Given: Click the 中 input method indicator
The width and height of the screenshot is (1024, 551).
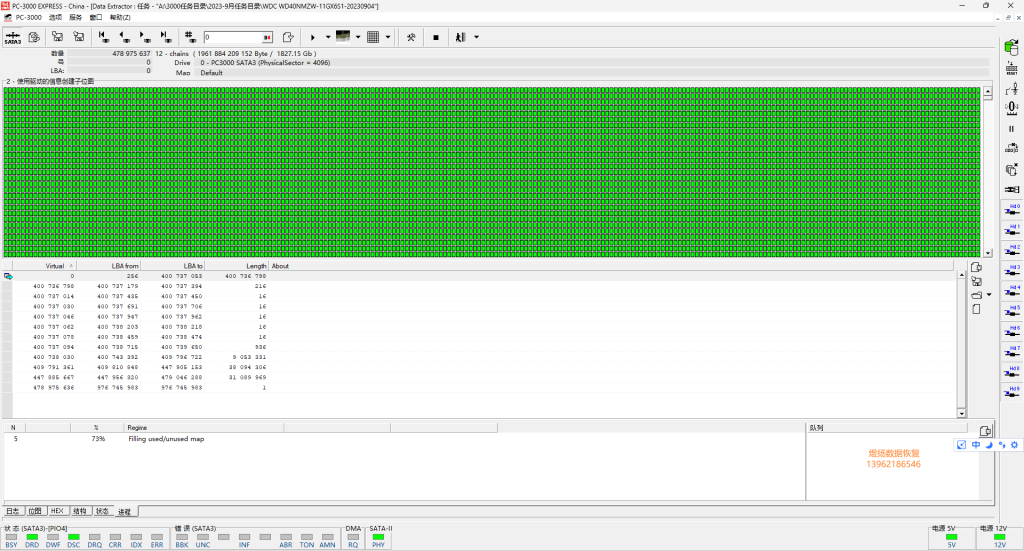Looking at the screenshot, I should pyautogui.click(x=976, y=445).
